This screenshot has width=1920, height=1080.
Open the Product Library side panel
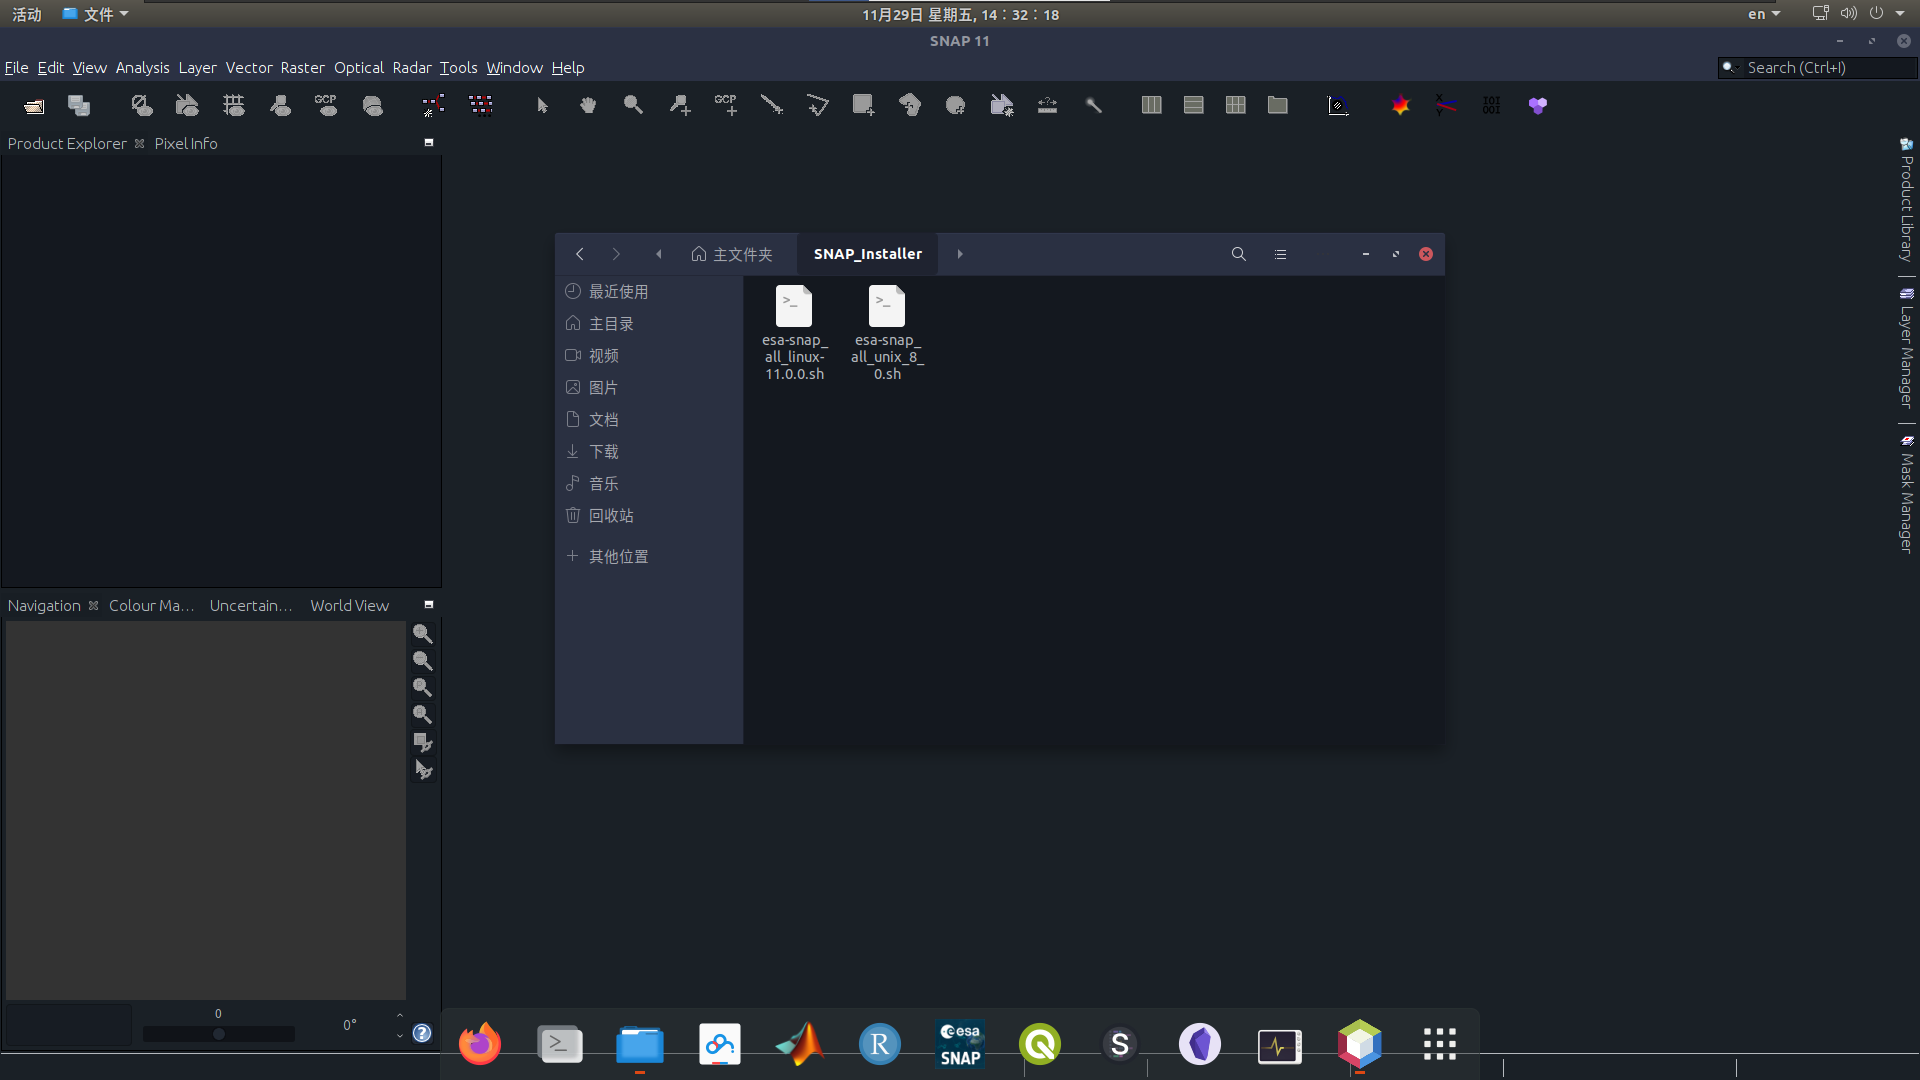(1907, 200)
